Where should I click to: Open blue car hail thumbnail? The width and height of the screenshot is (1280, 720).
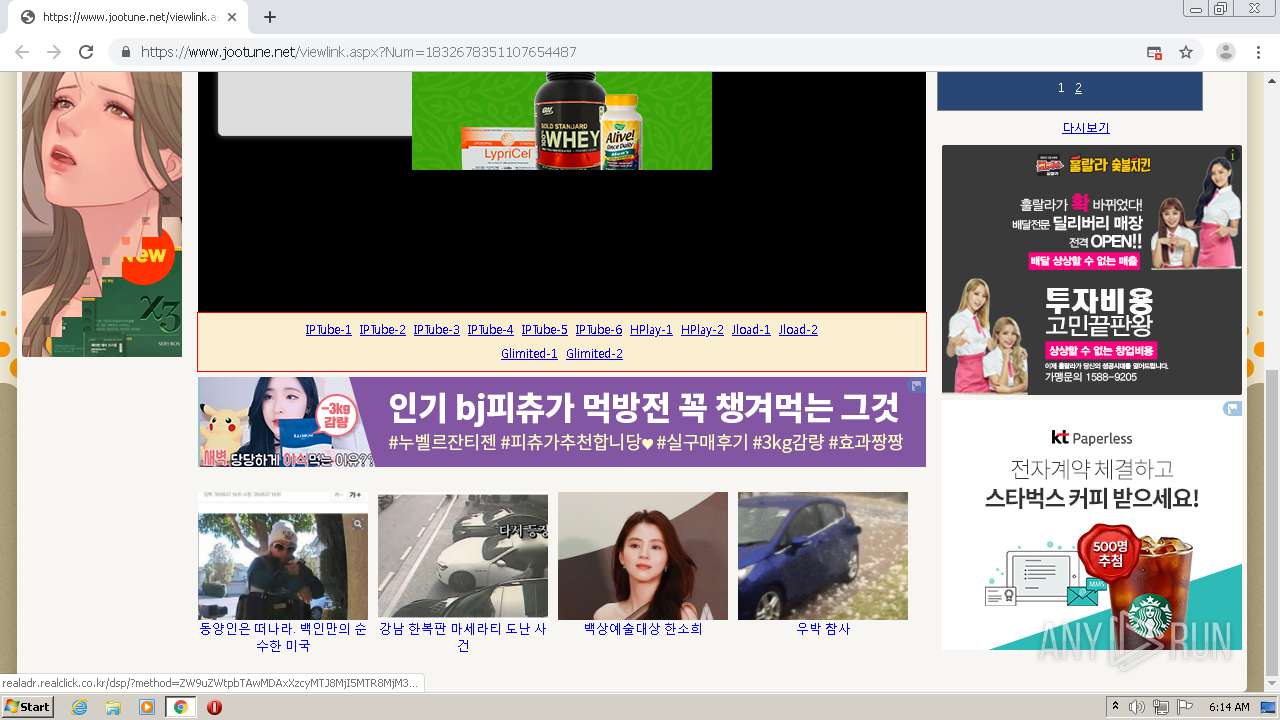coord(823,556)
